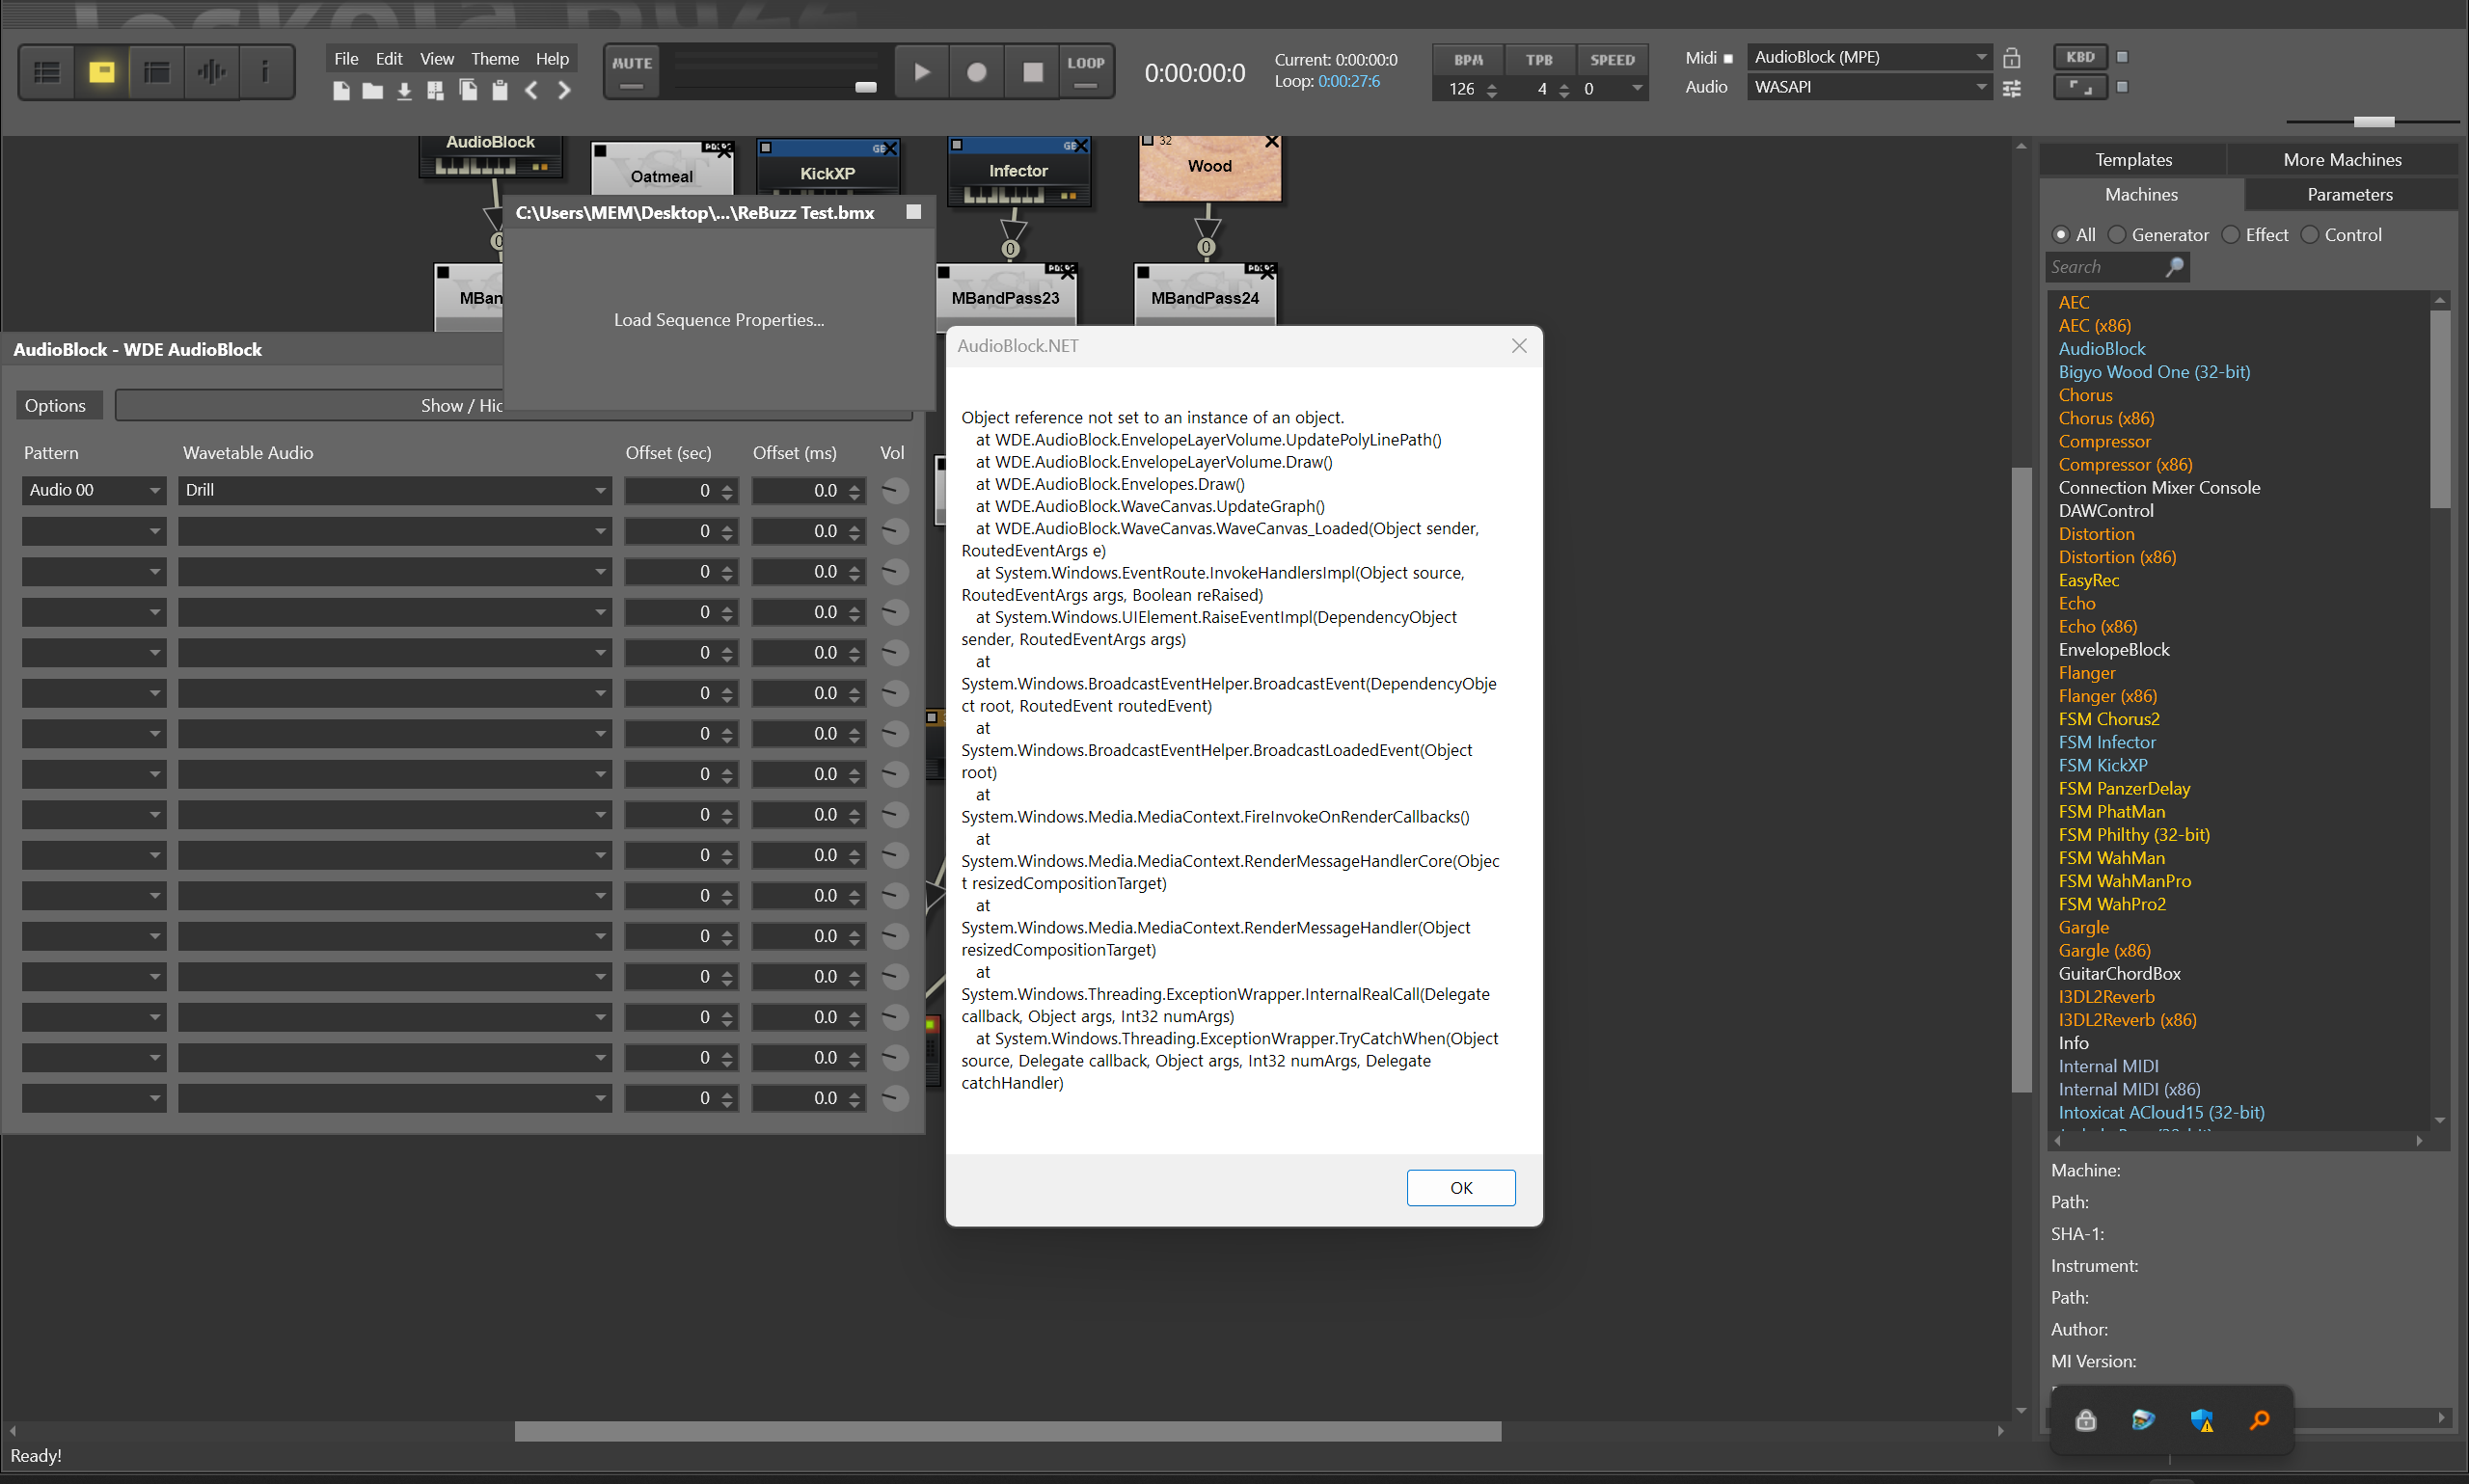The image size is (2469, 1484).
Task: Click the Record button in transport
Action: 977,72
